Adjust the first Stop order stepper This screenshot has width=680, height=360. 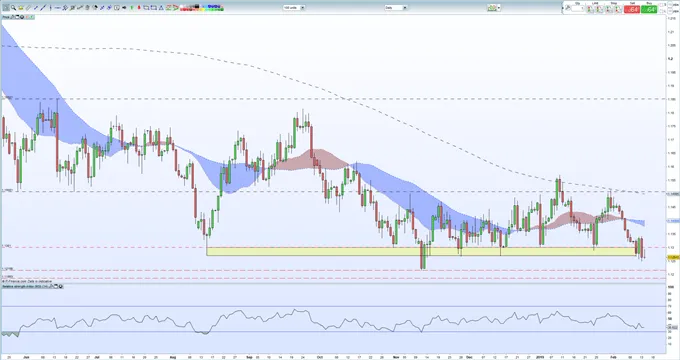point(608,9)
